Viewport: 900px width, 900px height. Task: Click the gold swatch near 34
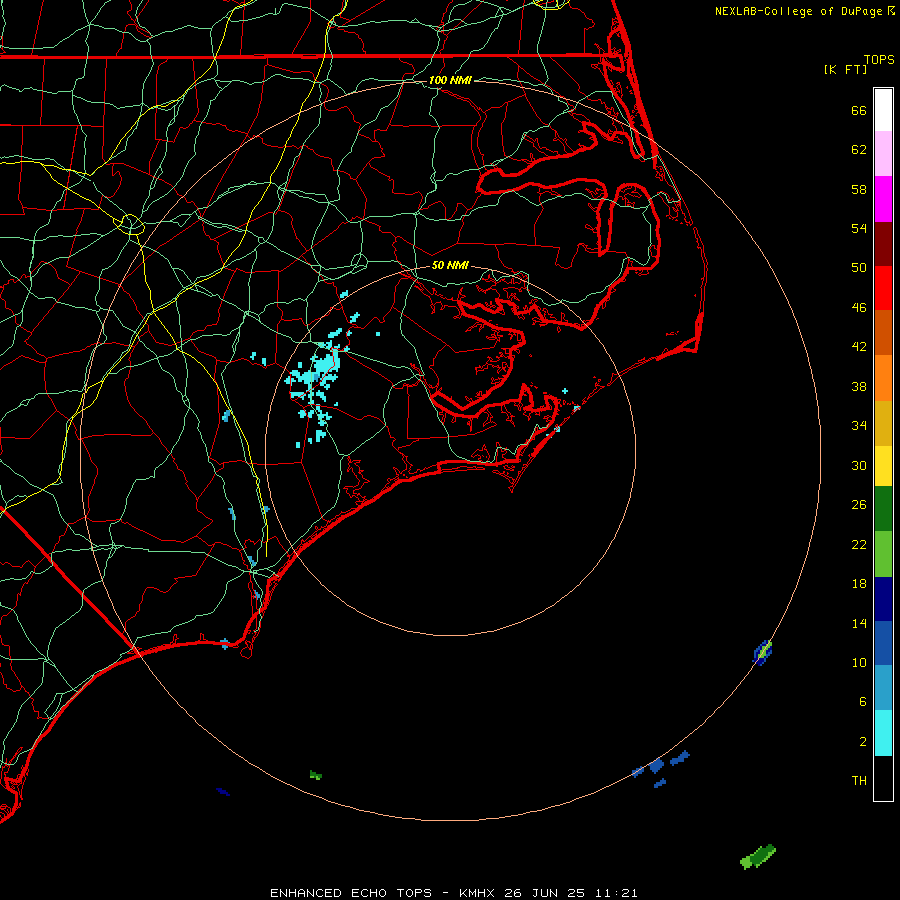[x=883, y=423]
